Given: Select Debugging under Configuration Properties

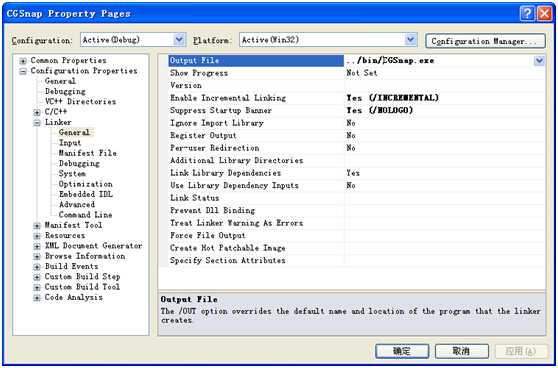Looking at the screenshot, I should tap(65, 91).
